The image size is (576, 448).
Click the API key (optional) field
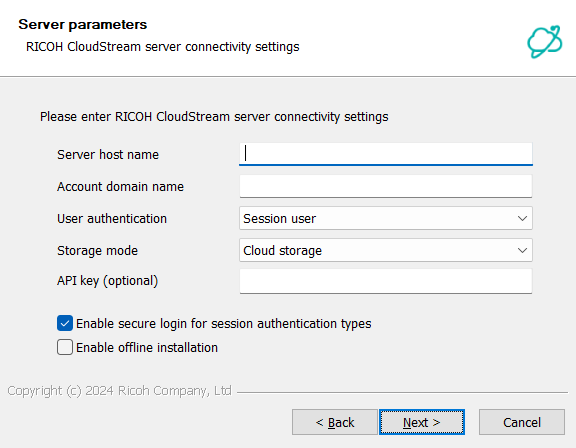pyautogui.click(x=386, y=281)
